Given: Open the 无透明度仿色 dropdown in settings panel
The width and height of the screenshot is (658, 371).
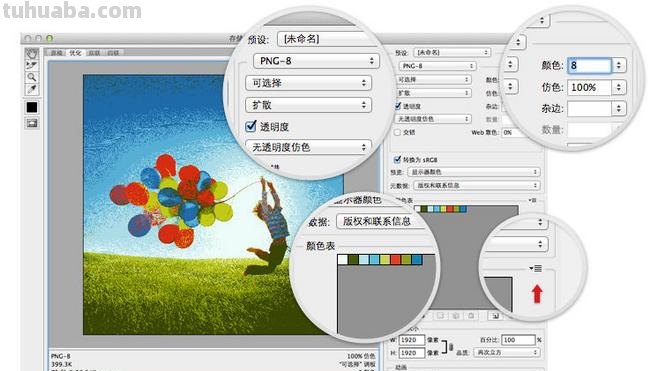Looking at the screenshot, I should coord(433,119).
